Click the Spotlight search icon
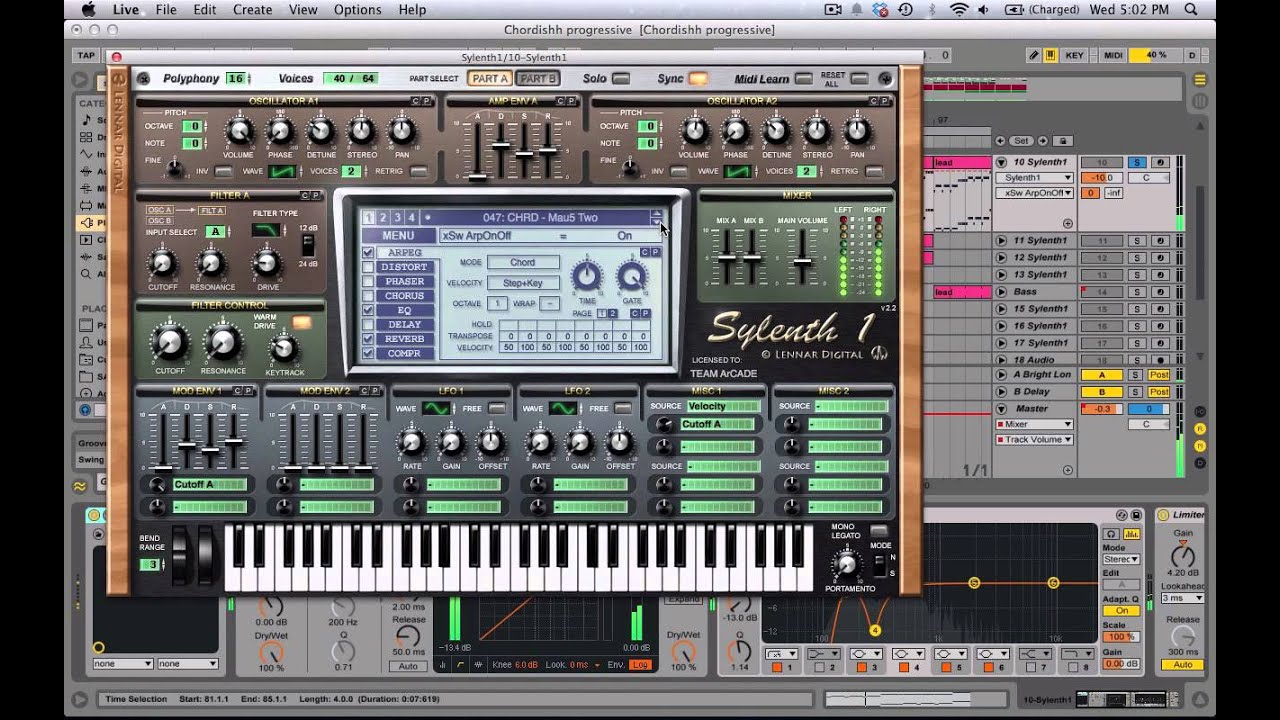This screenshot has width=1280, height=720. 1191,9
